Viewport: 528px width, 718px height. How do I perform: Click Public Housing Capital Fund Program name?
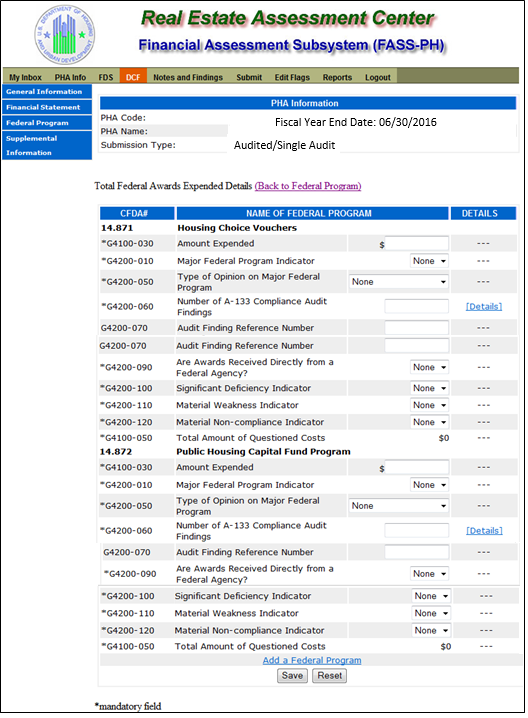pyautogui.click(x=263, y=452)
